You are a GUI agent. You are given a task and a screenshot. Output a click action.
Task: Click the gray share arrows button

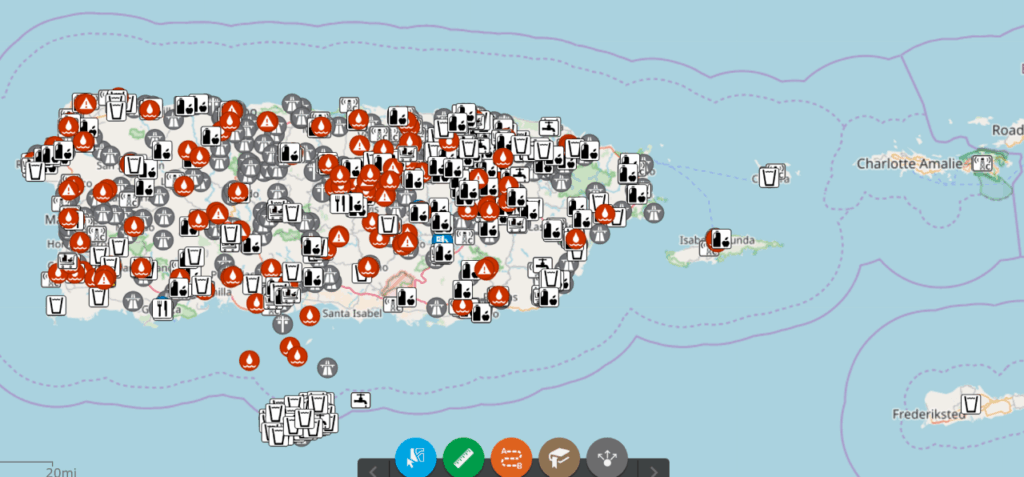click(607, 458)
